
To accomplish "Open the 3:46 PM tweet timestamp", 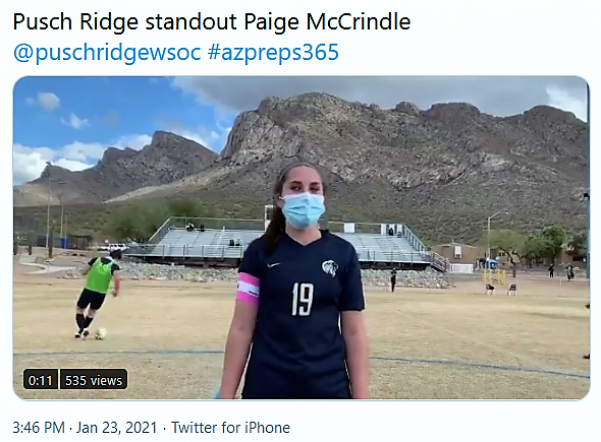I will [38, 427].
